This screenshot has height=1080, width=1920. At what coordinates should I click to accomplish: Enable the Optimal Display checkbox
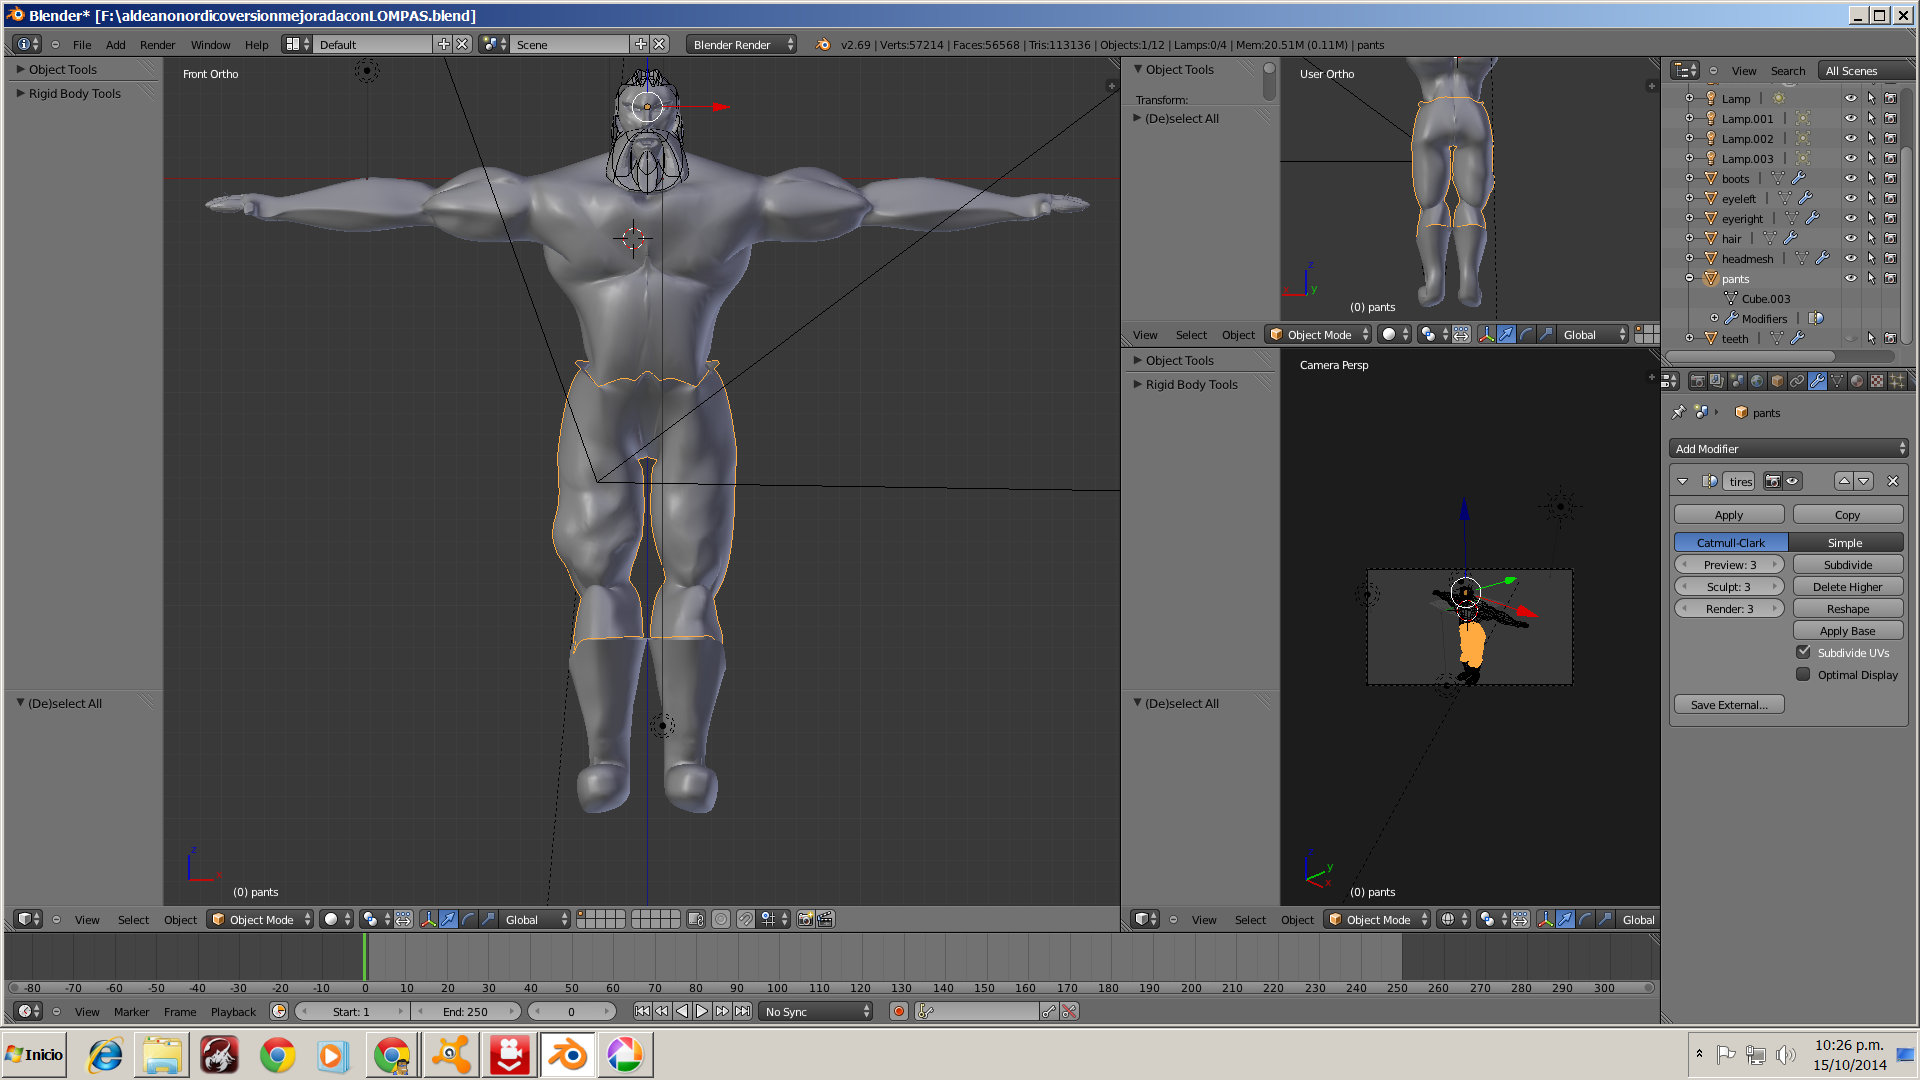pos(1803,674)
